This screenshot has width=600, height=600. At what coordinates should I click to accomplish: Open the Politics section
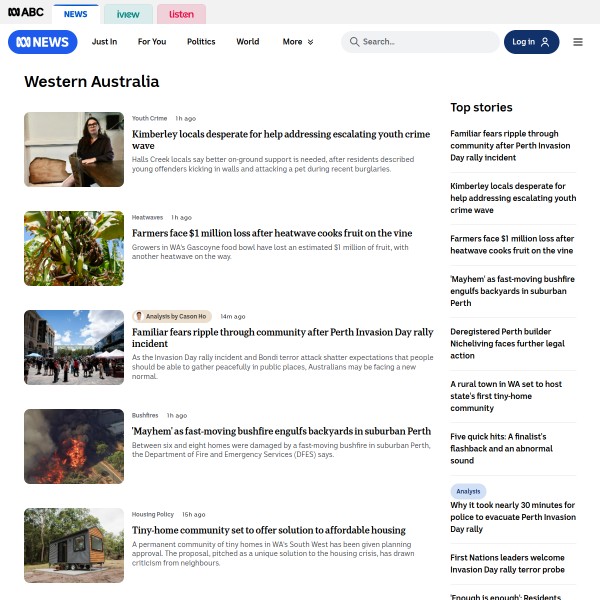point(201,42)
